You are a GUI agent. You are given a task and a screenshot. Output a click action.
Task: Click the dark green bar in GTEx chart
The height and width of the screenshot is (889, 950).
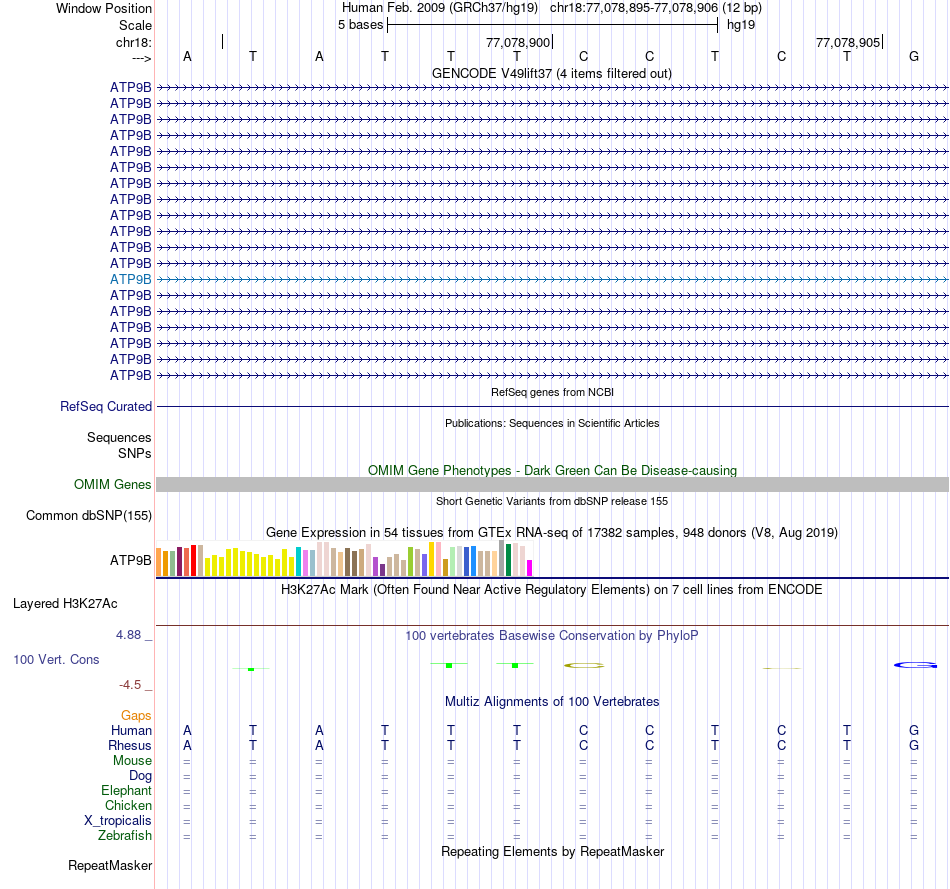click(508, 560)
